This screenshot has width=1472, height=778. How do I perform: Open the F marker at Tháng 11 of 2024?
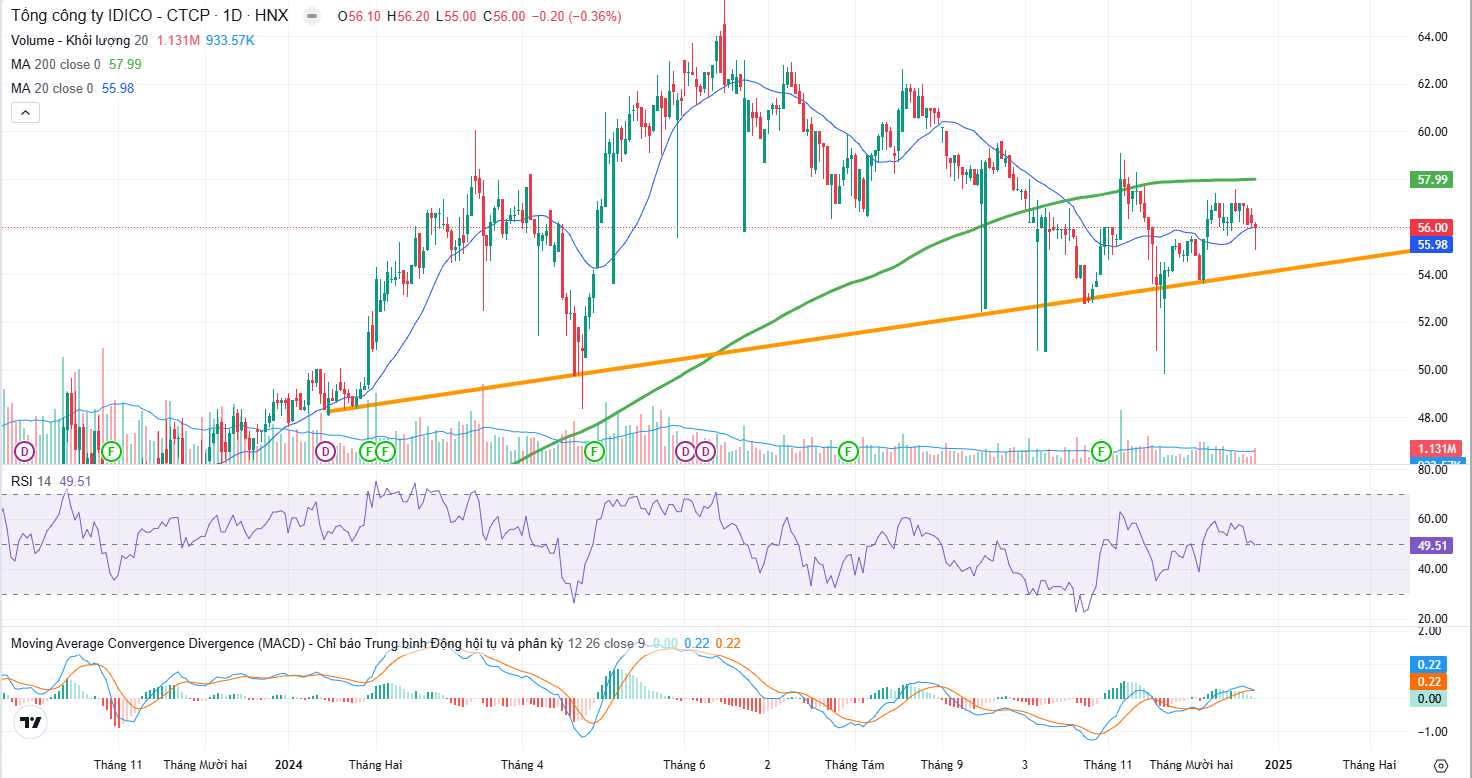(1102, 451)
